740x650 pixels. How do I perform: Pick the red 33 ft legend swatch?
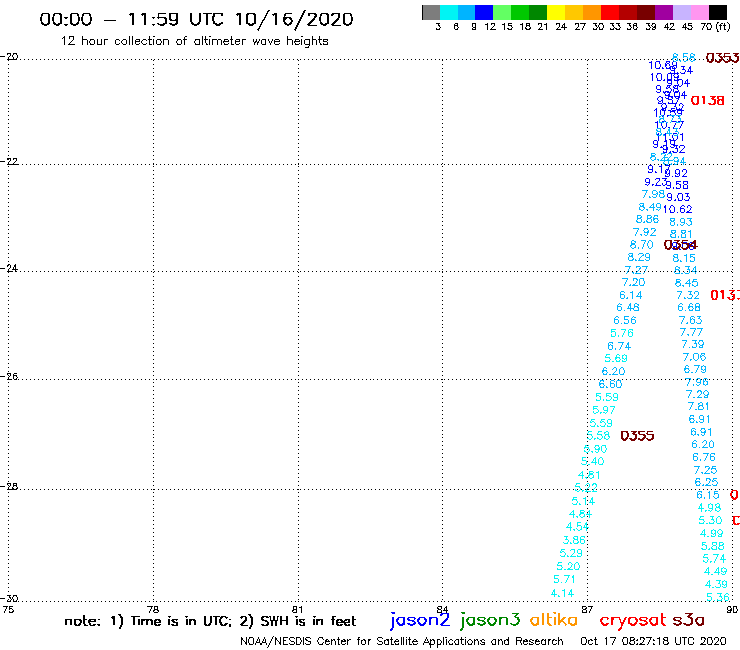pos(610,12)
